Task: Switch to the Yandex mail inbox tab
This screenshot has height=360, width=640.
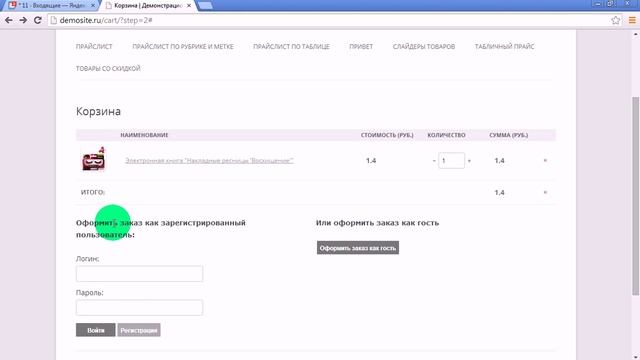Action: pos(51,5)
